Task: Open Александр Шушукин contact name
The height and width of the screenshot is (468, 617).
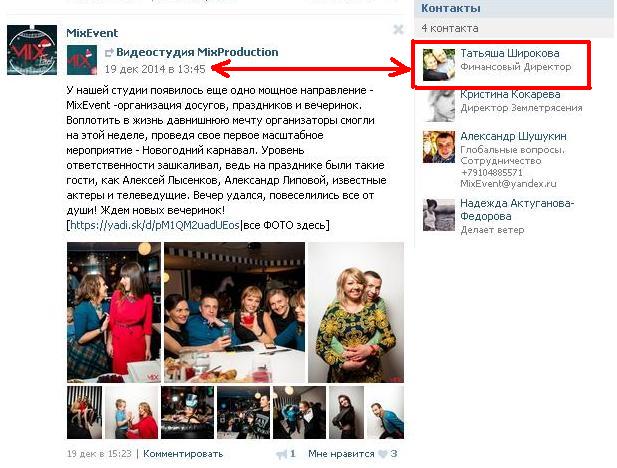Action: click(514, 136)
